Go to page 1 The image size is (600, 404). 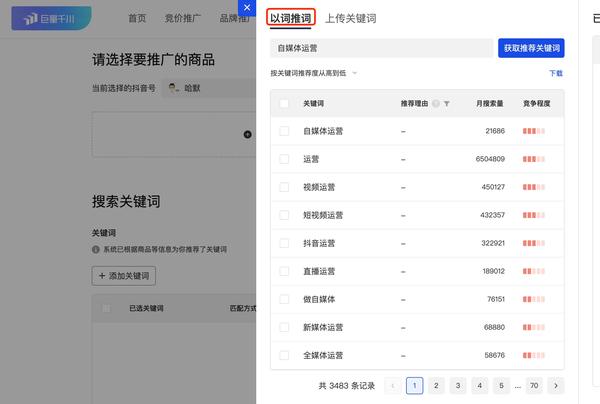coord(414,386)
